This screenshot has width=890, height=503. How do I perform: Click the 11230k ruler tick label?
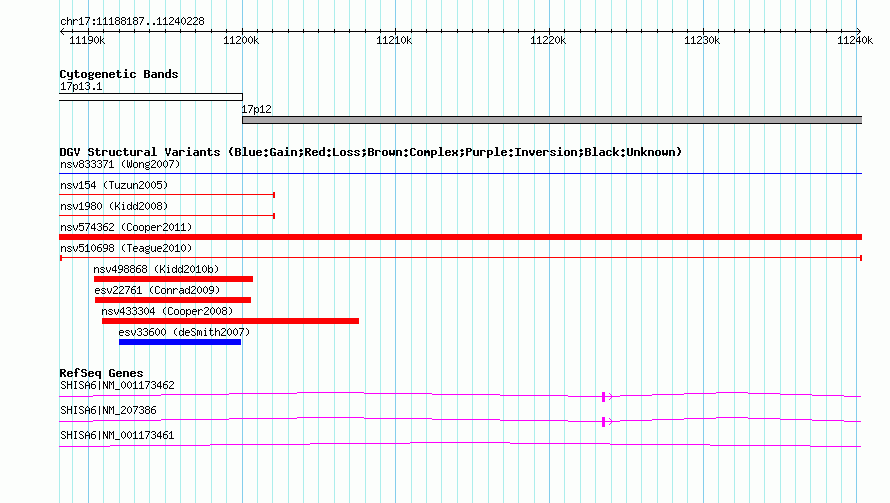pos(702,40)
